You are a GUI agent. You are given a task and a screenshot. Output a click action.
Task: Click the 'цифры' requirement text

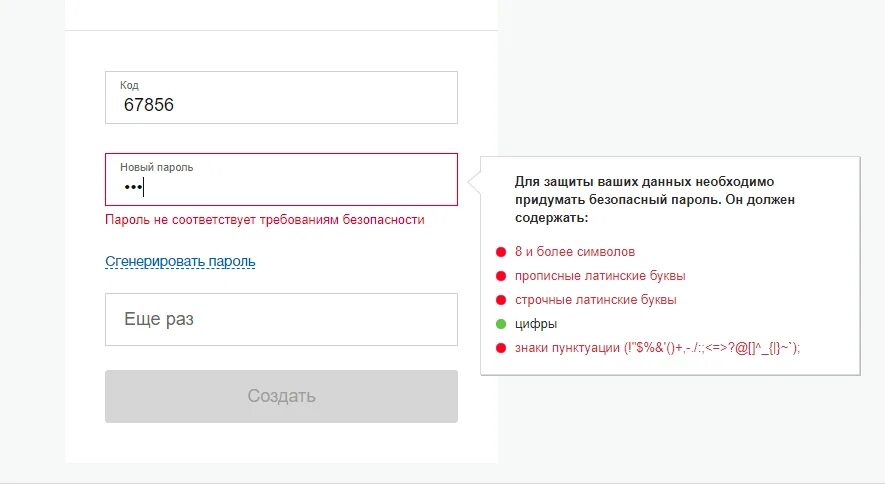tap(536, 324)
